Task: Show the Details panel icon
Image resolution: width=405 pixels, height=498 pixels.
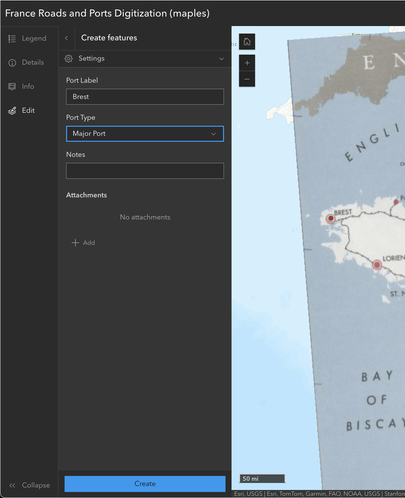Action: point(12,63)
